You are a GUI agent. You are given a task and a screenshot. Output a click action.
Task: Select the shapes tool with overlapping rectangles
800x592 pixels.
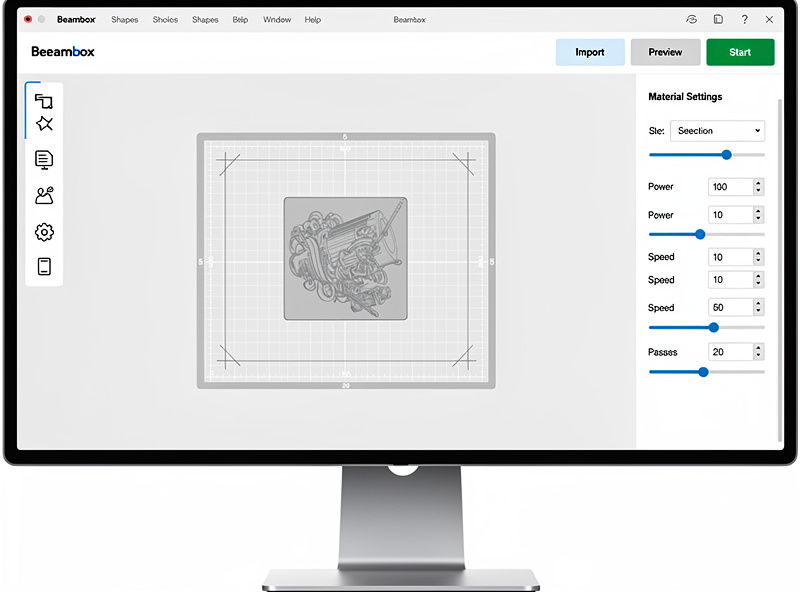click(44, 101)
